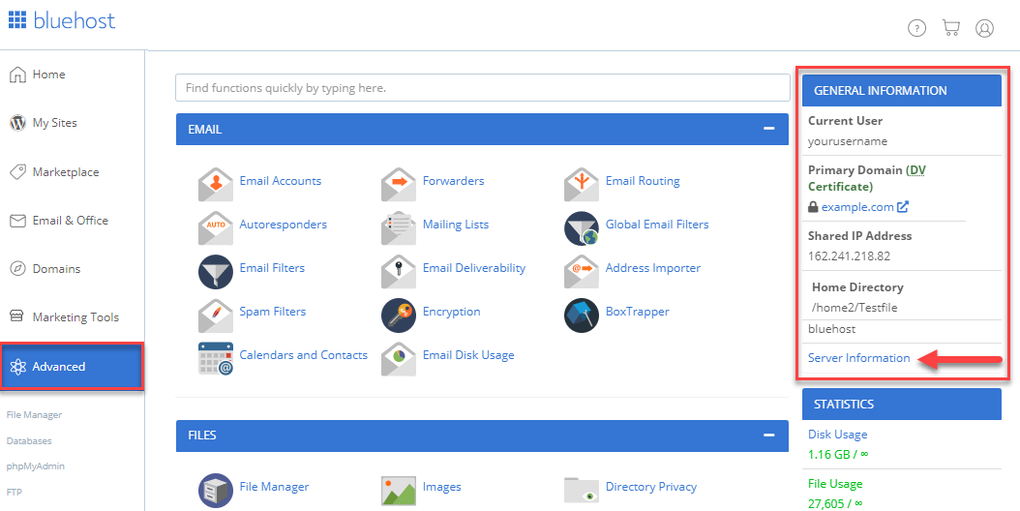Focus the Find functions search field
The height and width of the screenshot is (511, 1020).
483,88
